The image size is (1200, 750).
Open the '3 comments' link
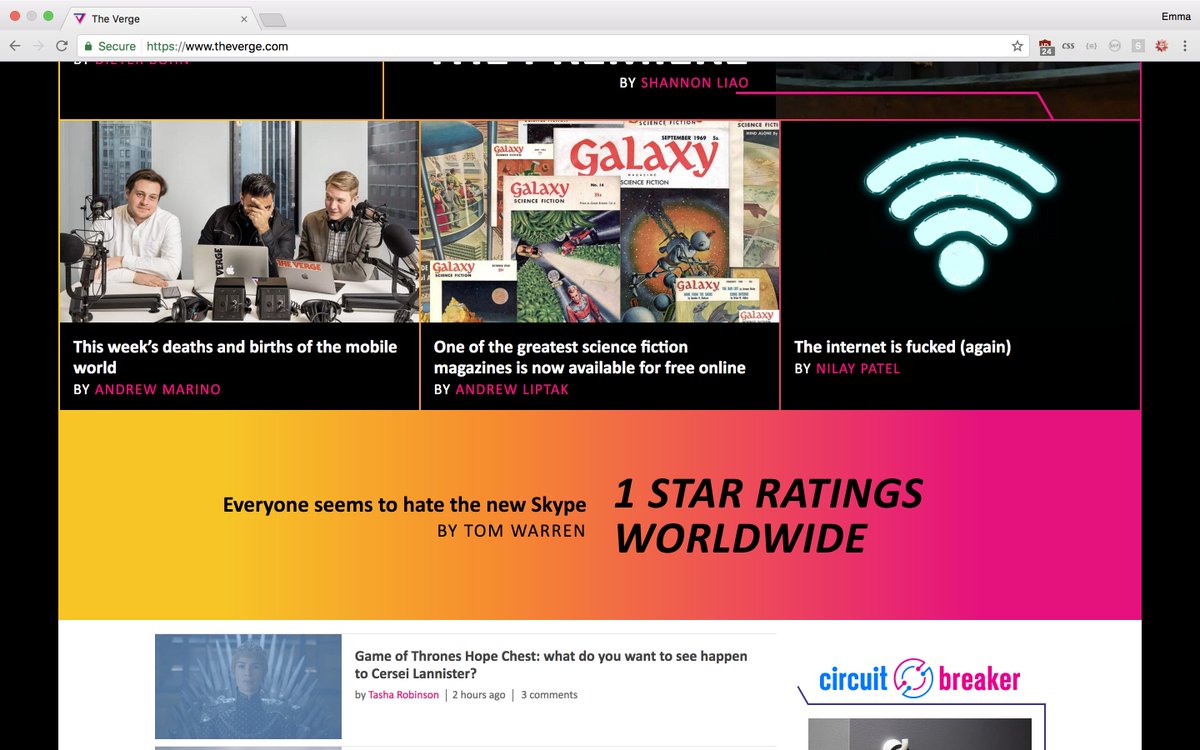(x=549, y=695)
